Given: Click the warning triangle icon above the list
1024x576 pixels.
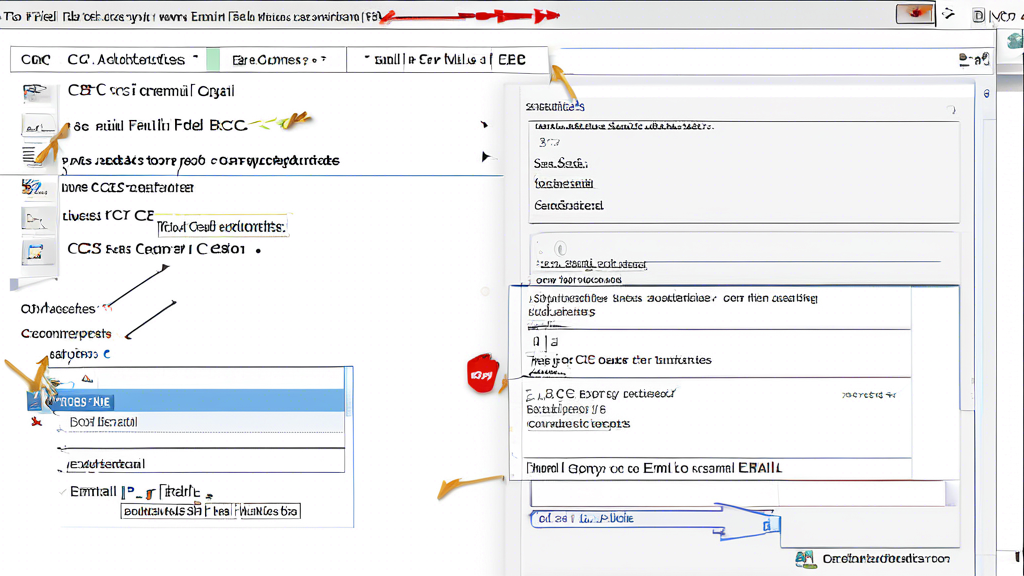Looking at the screenshot, I should [x=87, y=378].
